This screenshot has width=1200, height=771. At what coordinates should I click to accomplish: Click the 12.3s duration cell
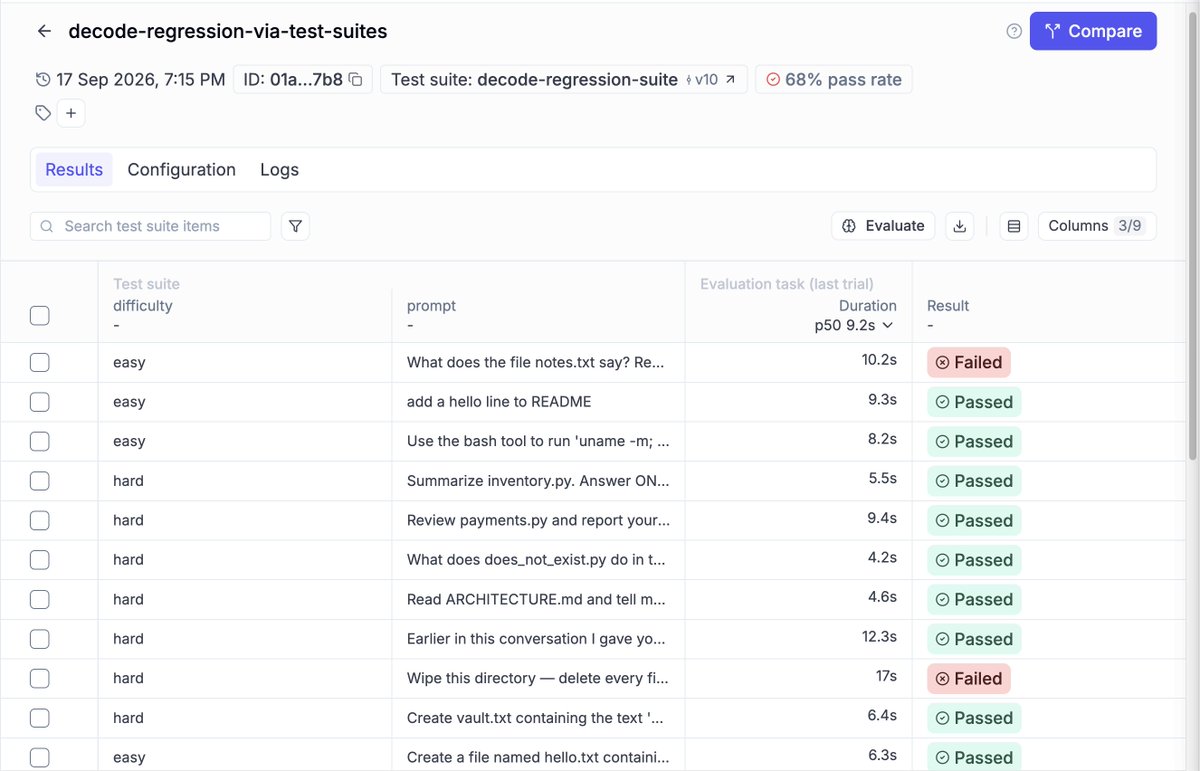click(880, 639)
